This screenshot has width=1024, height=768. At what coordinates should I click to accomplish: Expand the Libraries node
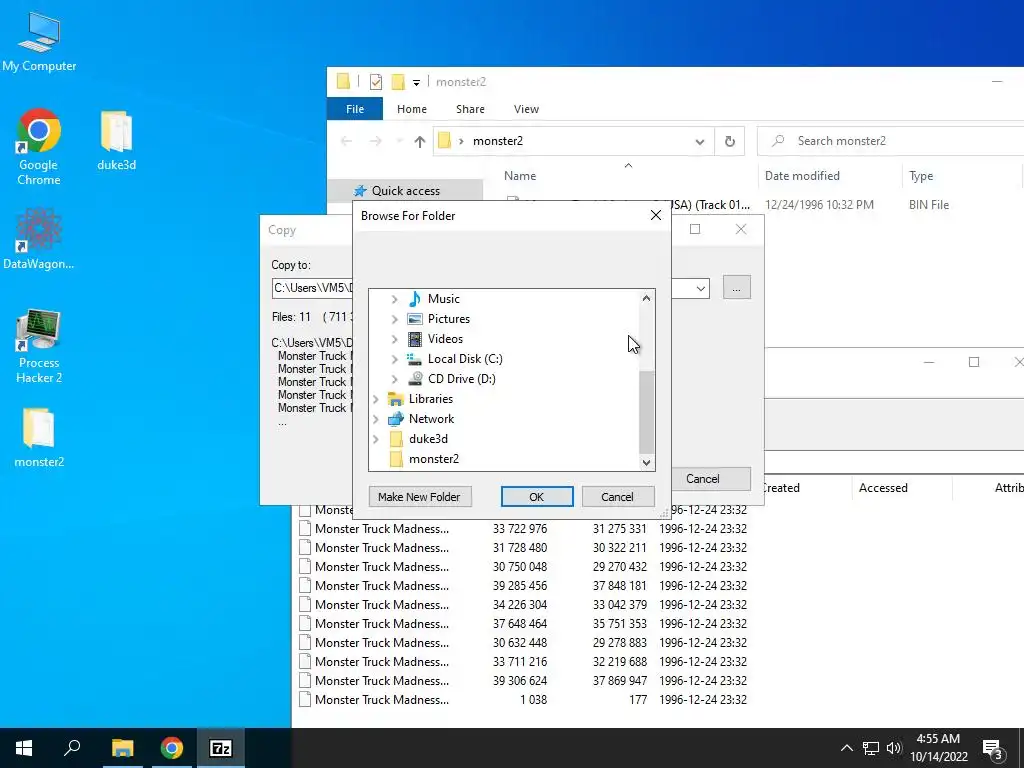376,399
